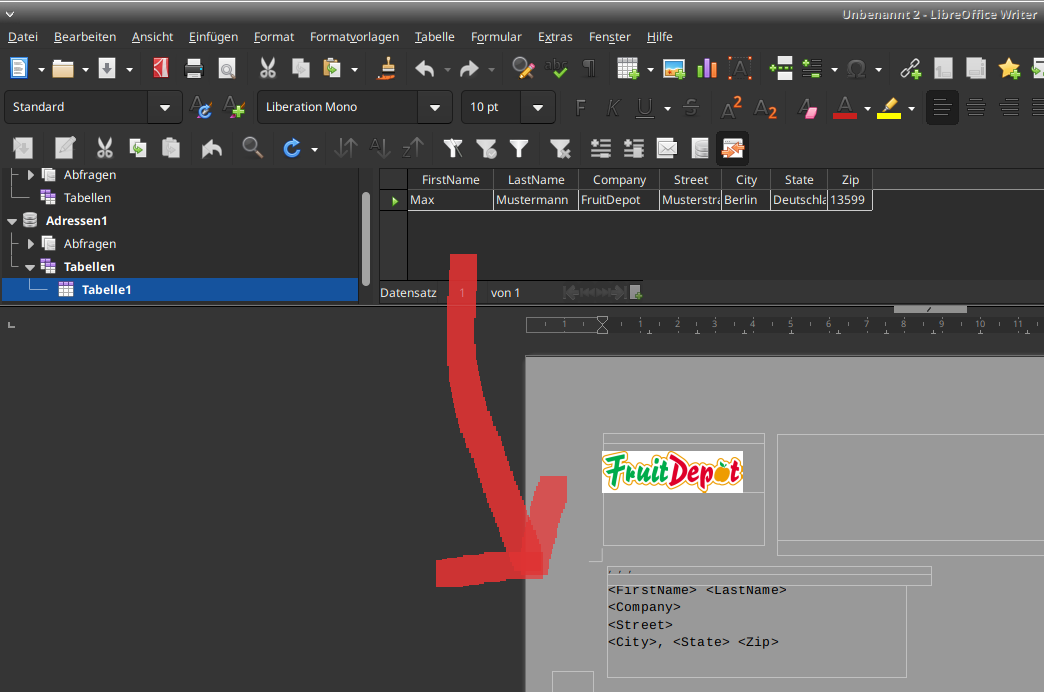Click the New document icon
Screen dimensions: 1044x692
19,68
